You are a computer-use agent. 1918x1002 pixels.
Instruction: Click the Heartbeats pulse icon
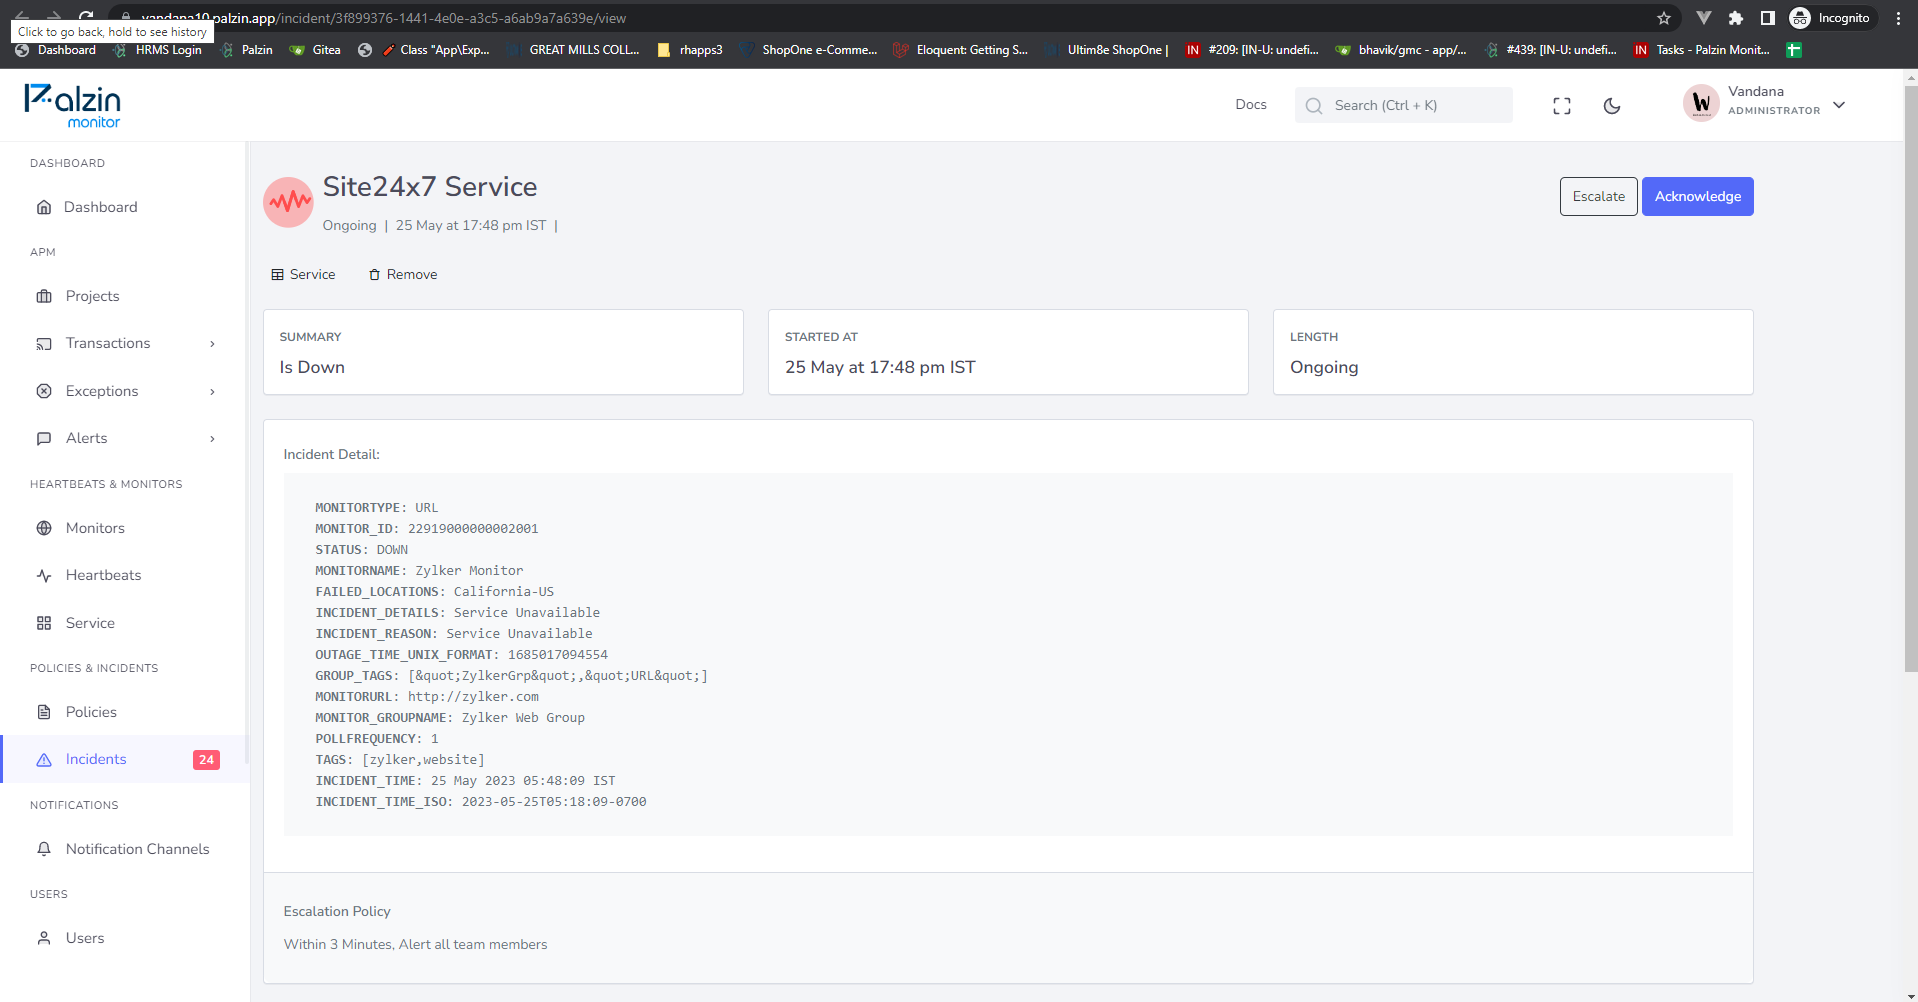pos(44,575)
